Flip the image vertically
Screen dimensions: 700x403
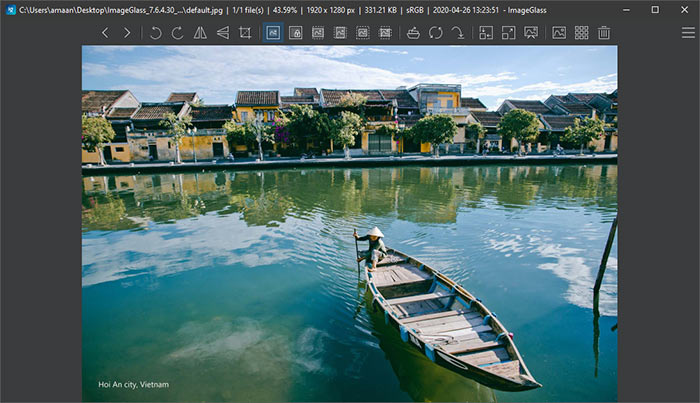[x=223, y=33]
